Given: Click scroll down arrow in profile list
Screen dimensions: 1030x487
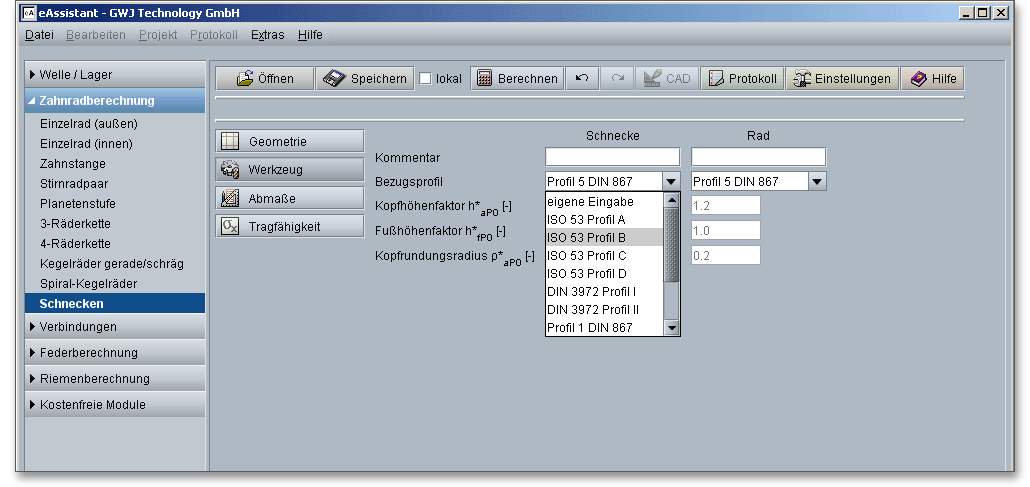Looking at the screenshot, I should pyautogui.click(x=672, y=328).
